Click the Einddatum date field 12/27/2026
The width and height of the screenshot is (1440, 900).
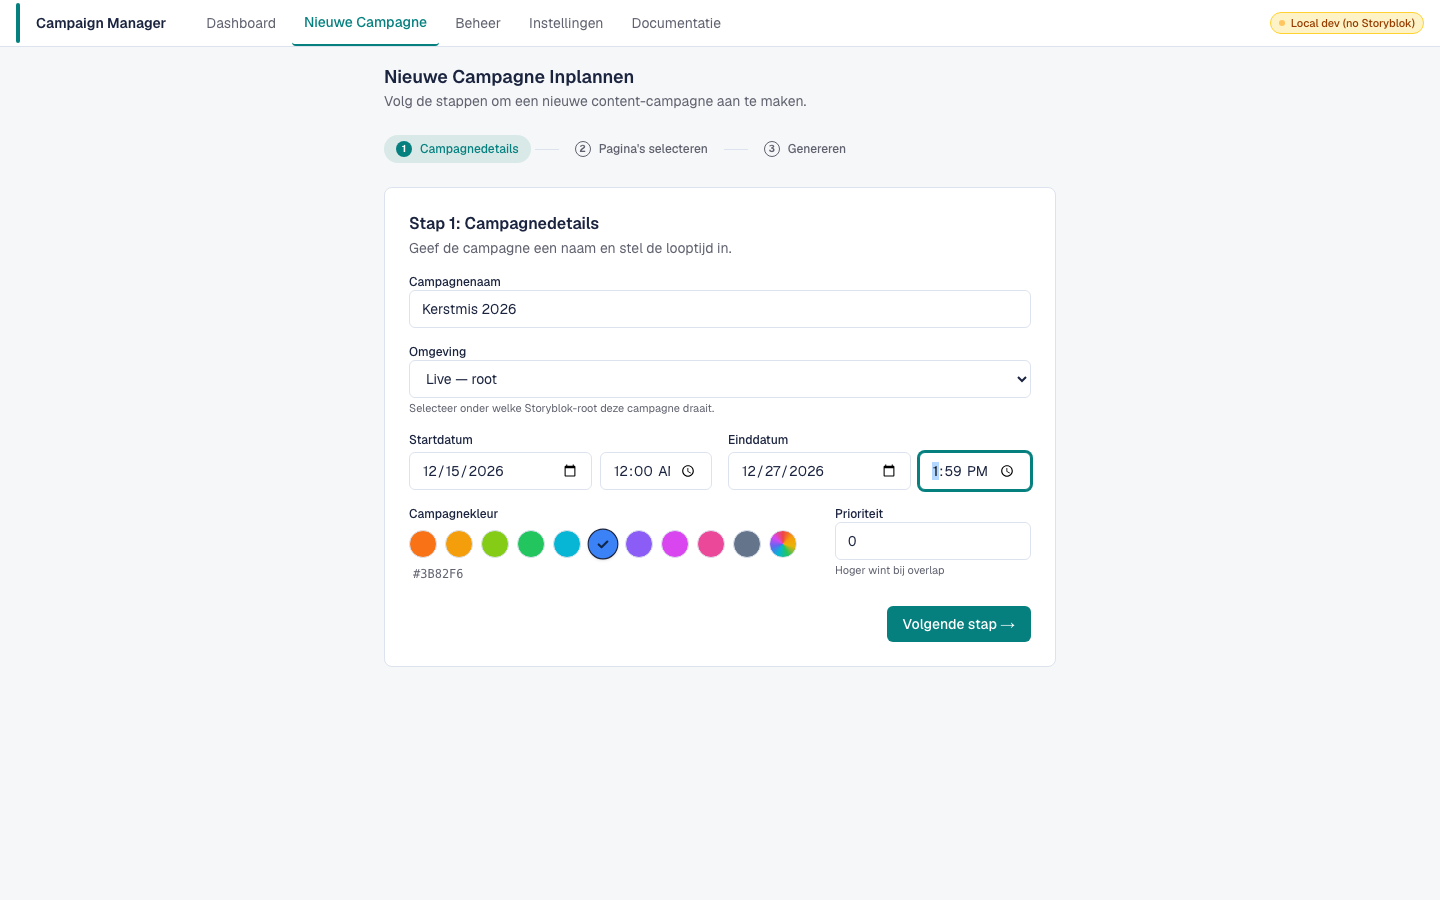point(819,471)
